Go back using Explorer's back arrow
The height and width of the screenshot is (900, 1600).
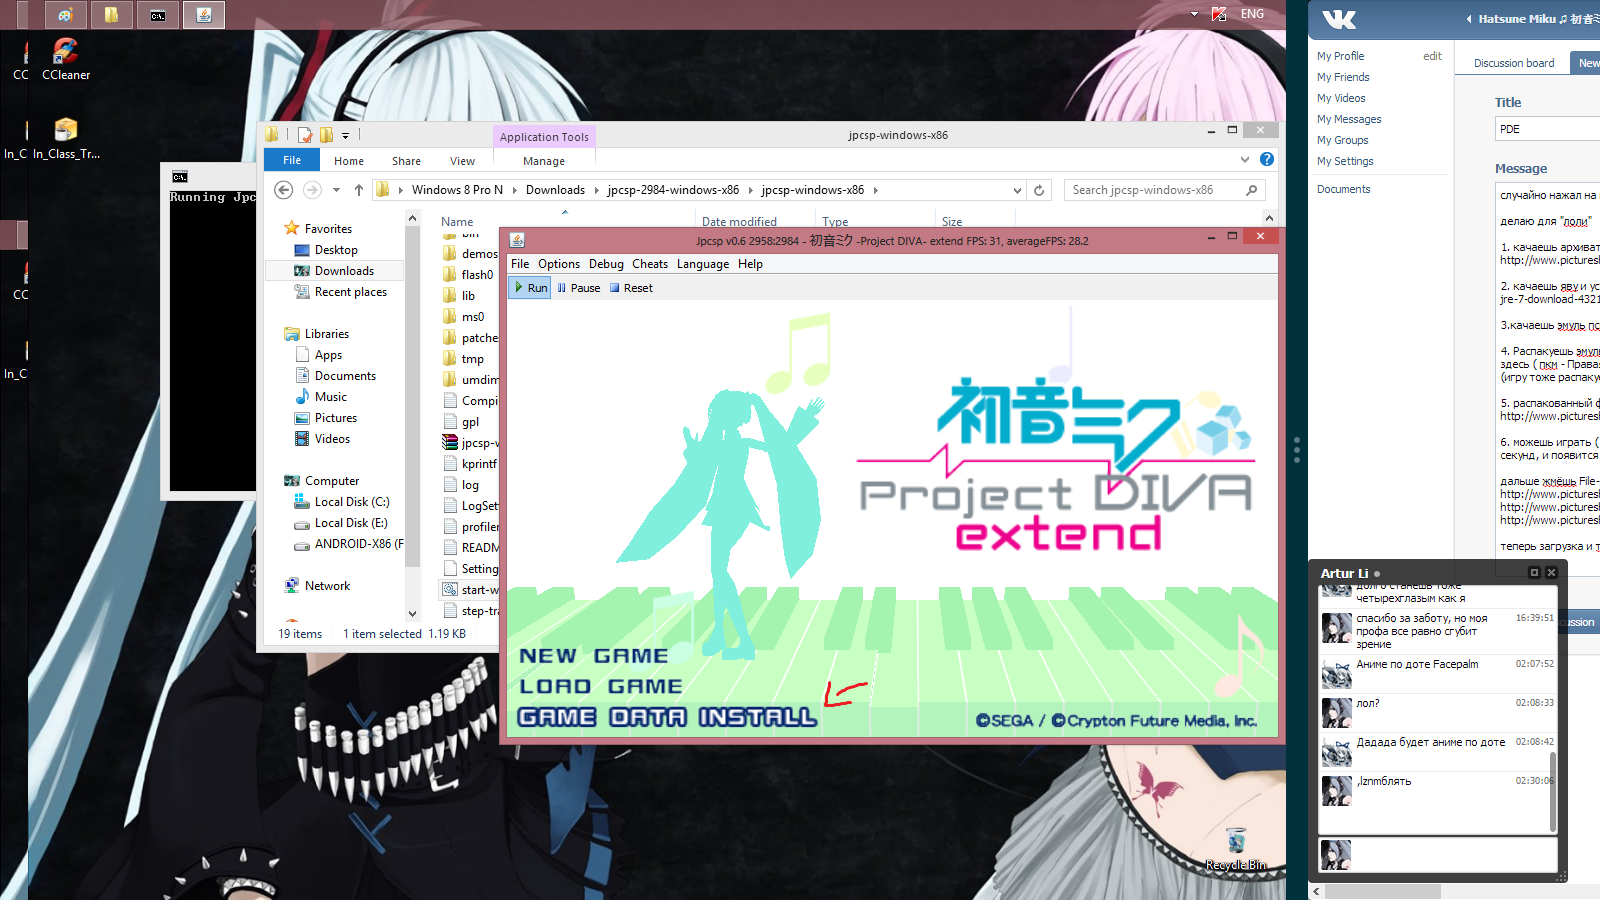284,190
